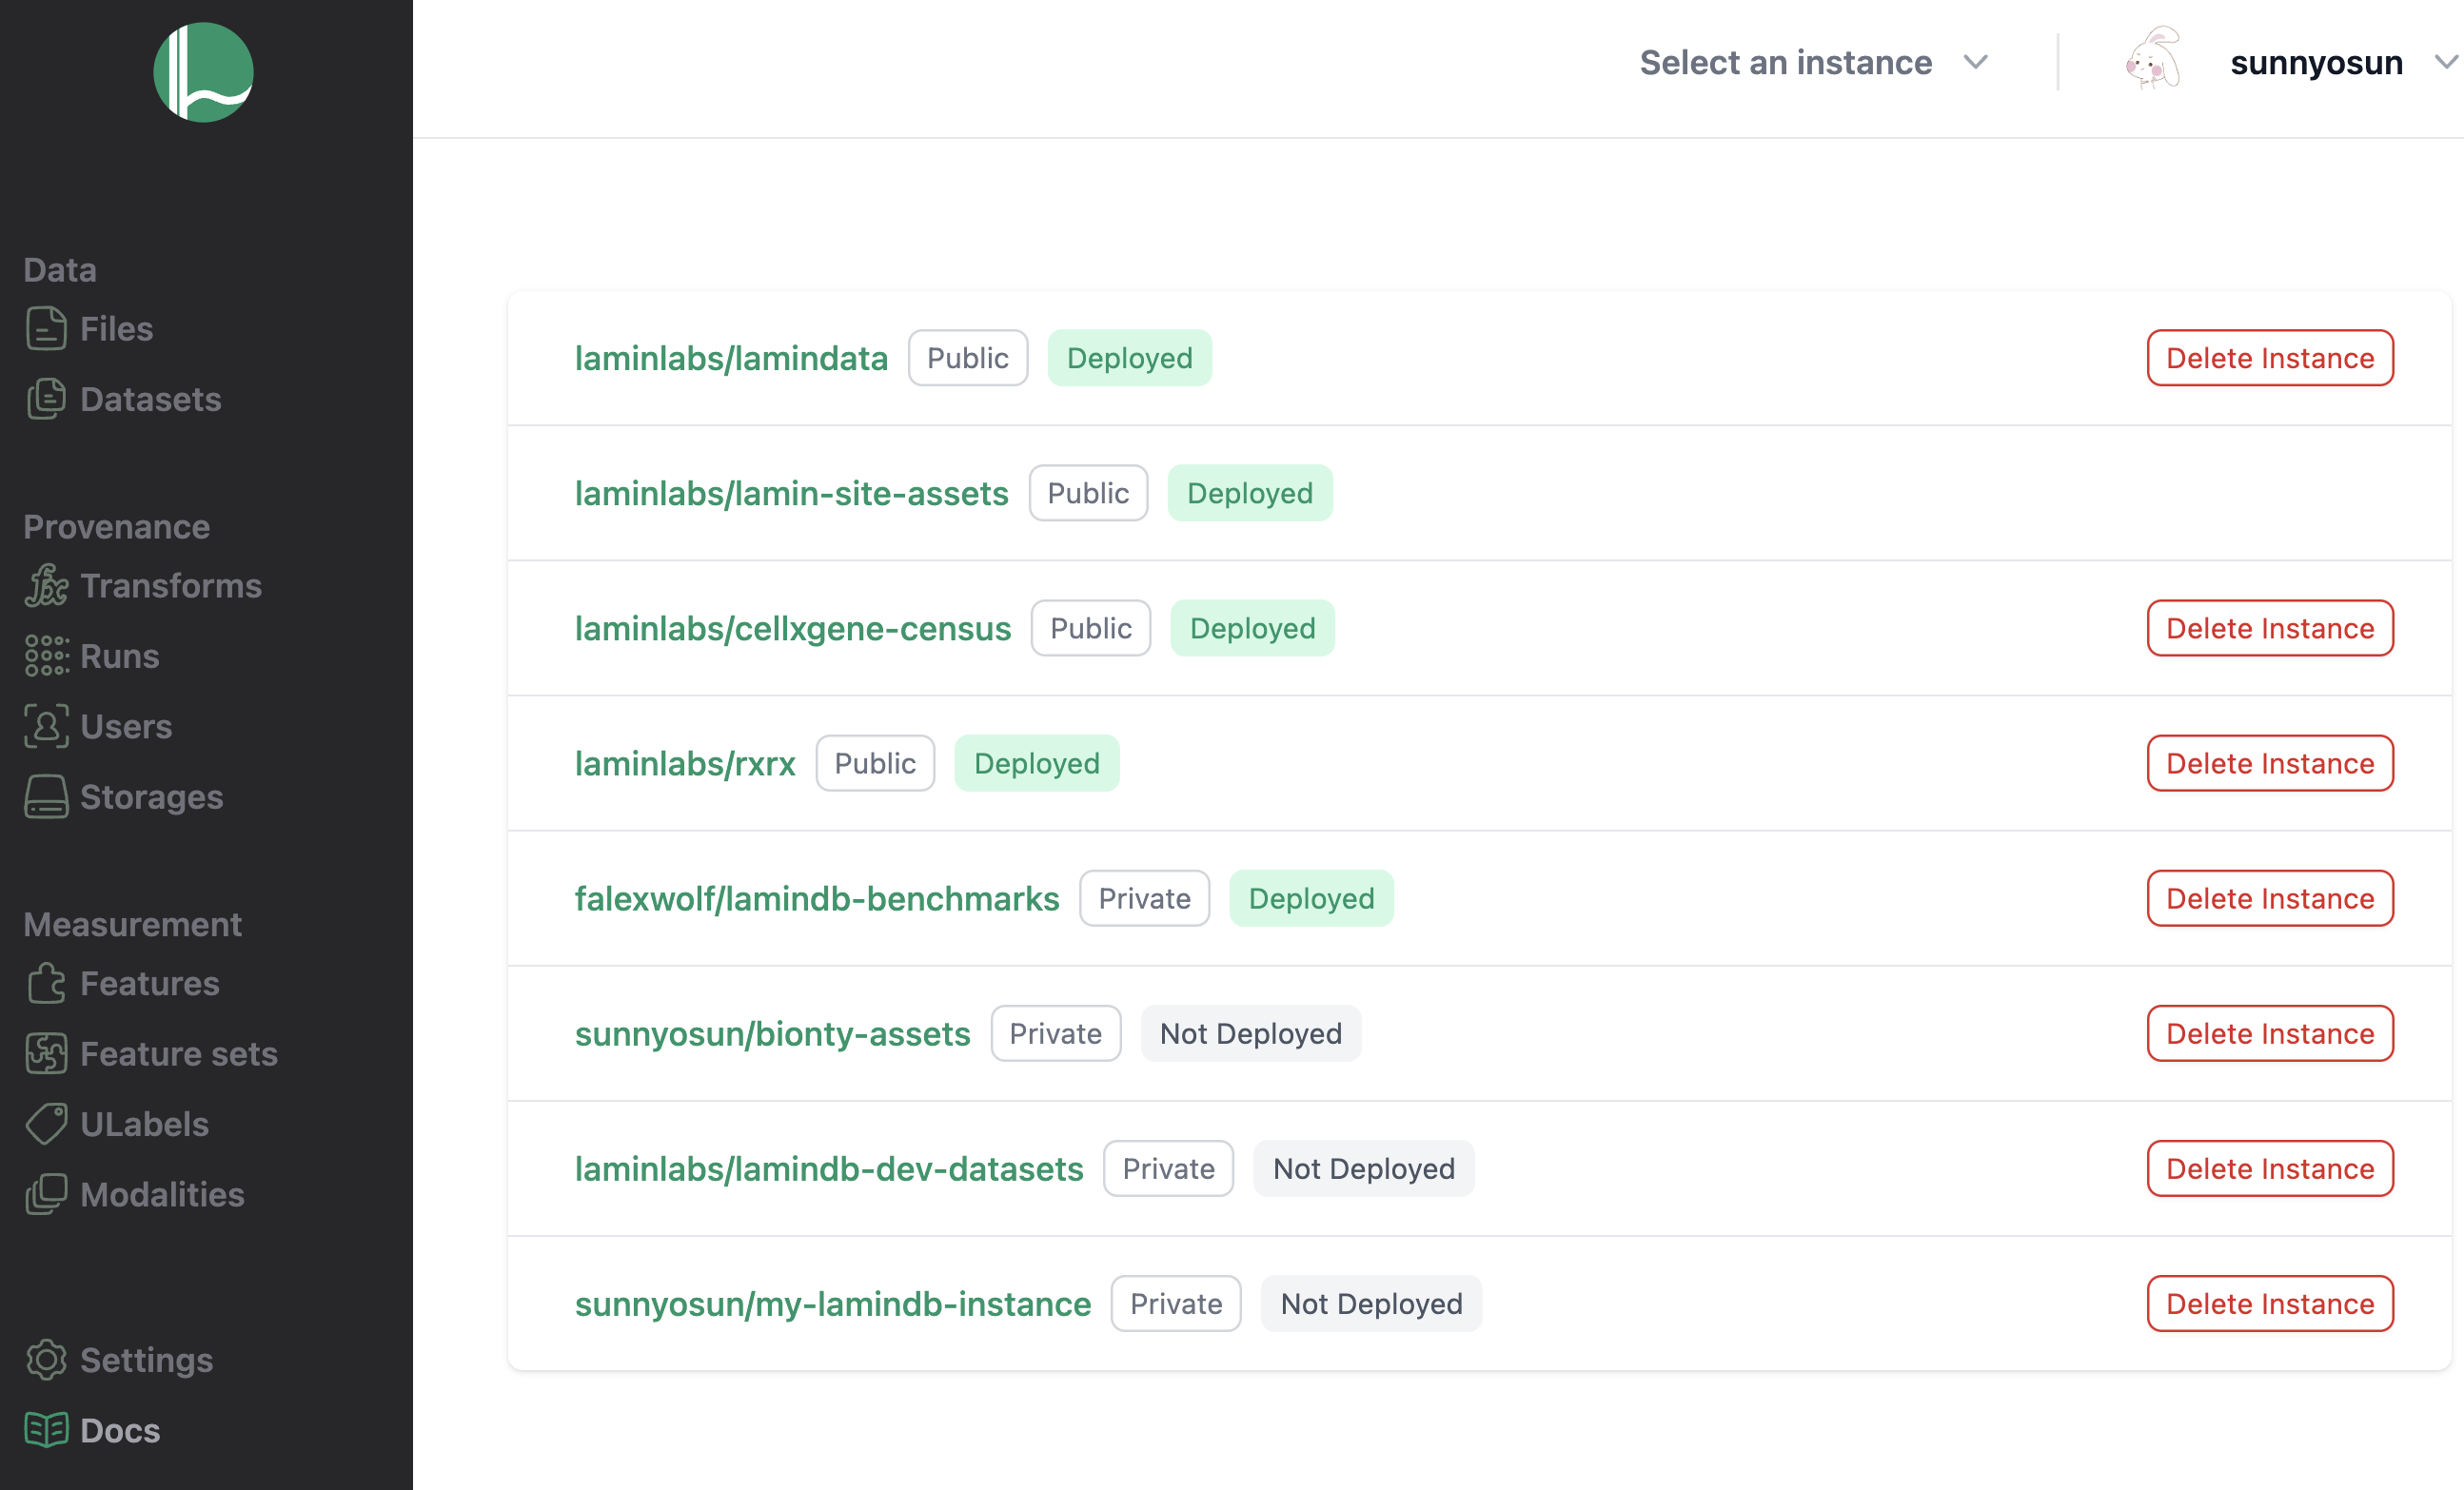Open Datasets via its sidebar icon
Viewport: 2464px width, 1490px height.
point(46,399)
